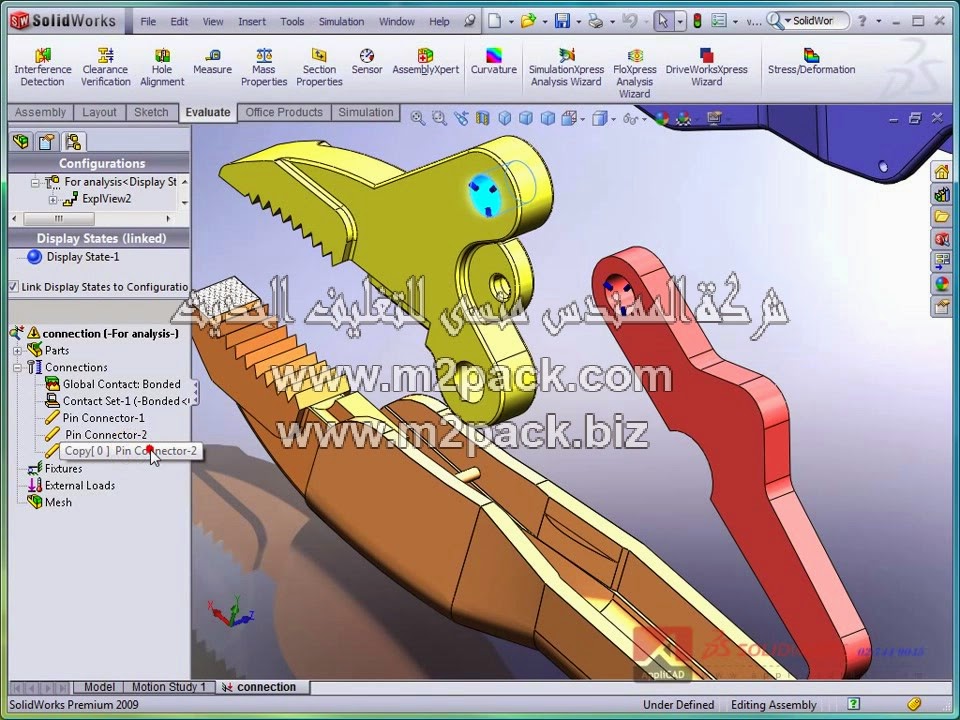Click the Save icon in the top toolbar
Screen dimensions: 960x720
click(x=562, y=21)
